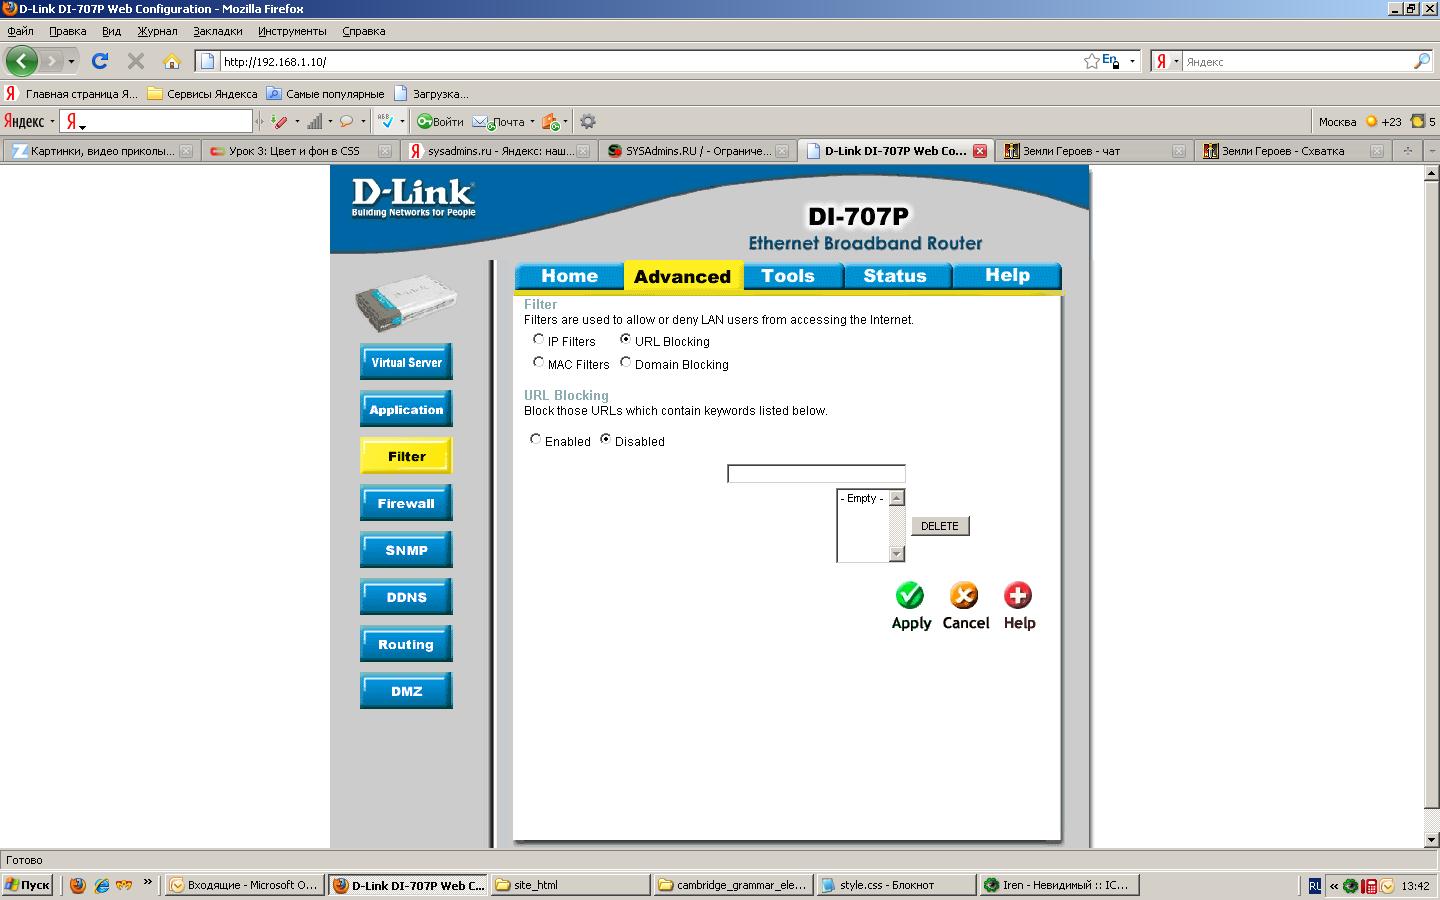Stop loading with the X icon

click(136, 61)
